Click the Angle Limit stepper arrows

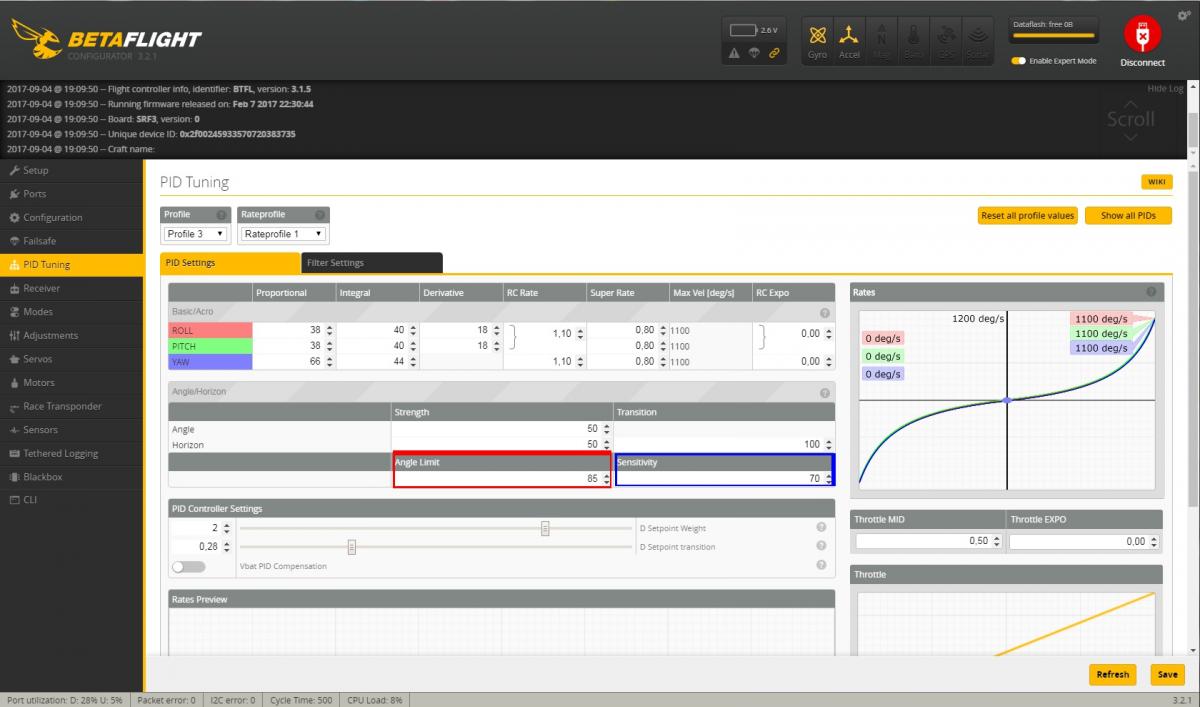tap(606, 479)
